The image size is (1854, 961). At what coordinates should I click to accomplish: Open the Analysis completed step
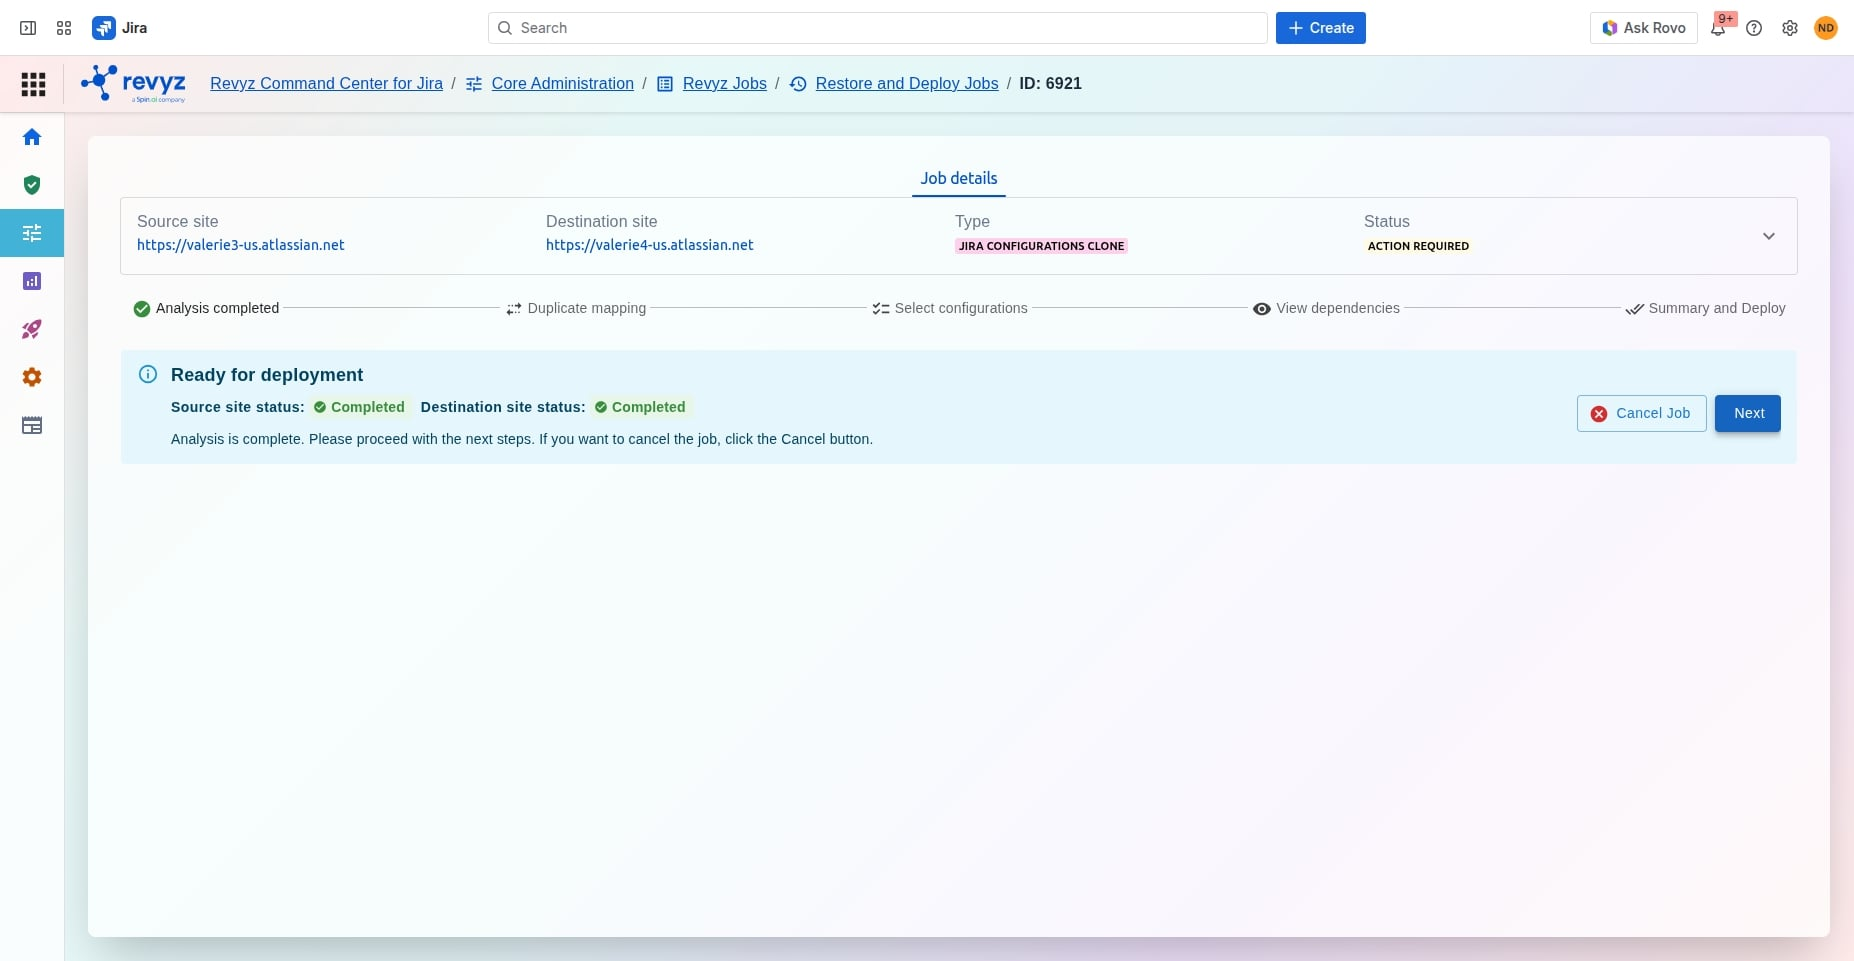pos(206,309)
